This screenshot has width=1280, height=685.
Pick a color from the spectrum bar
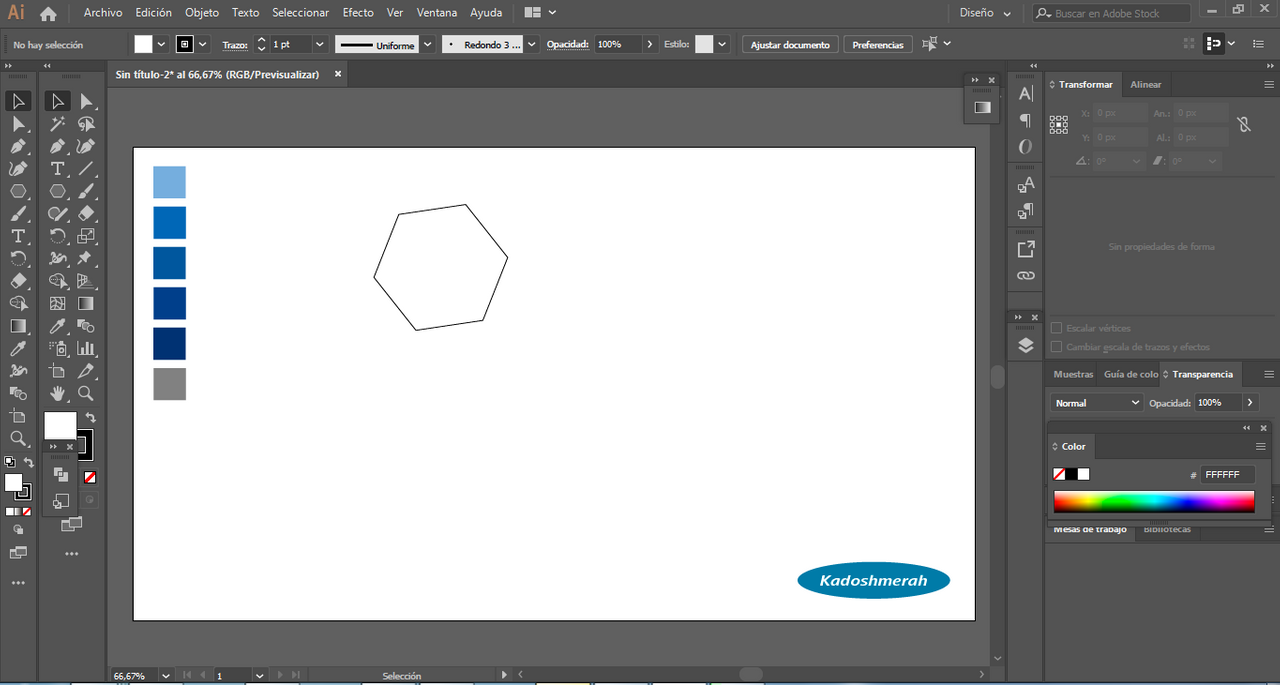1153,502
